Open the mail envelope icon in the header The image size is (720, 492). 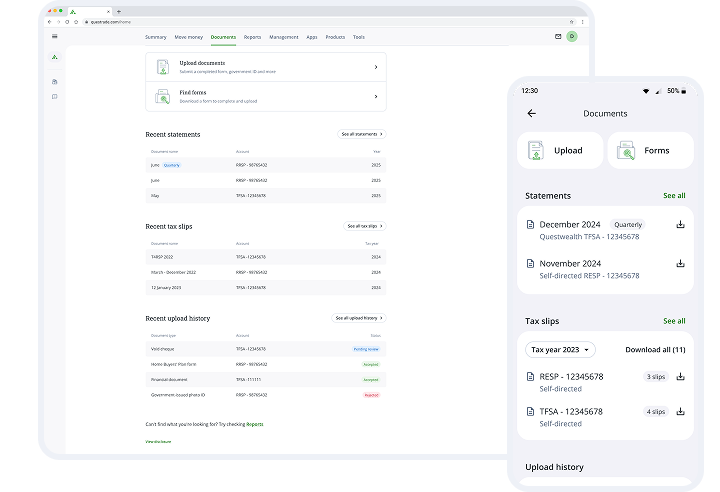tap(558, 36)
